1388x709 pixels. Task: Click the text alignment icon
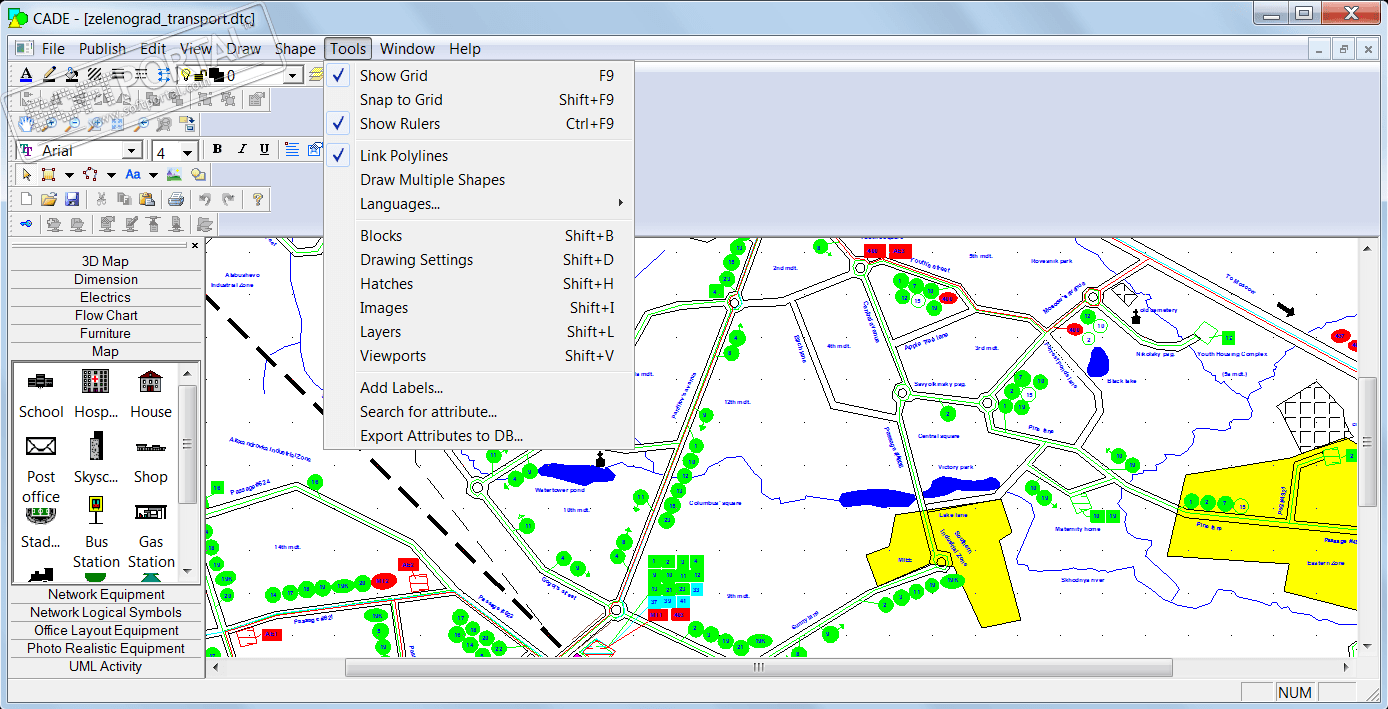point(291,149)
